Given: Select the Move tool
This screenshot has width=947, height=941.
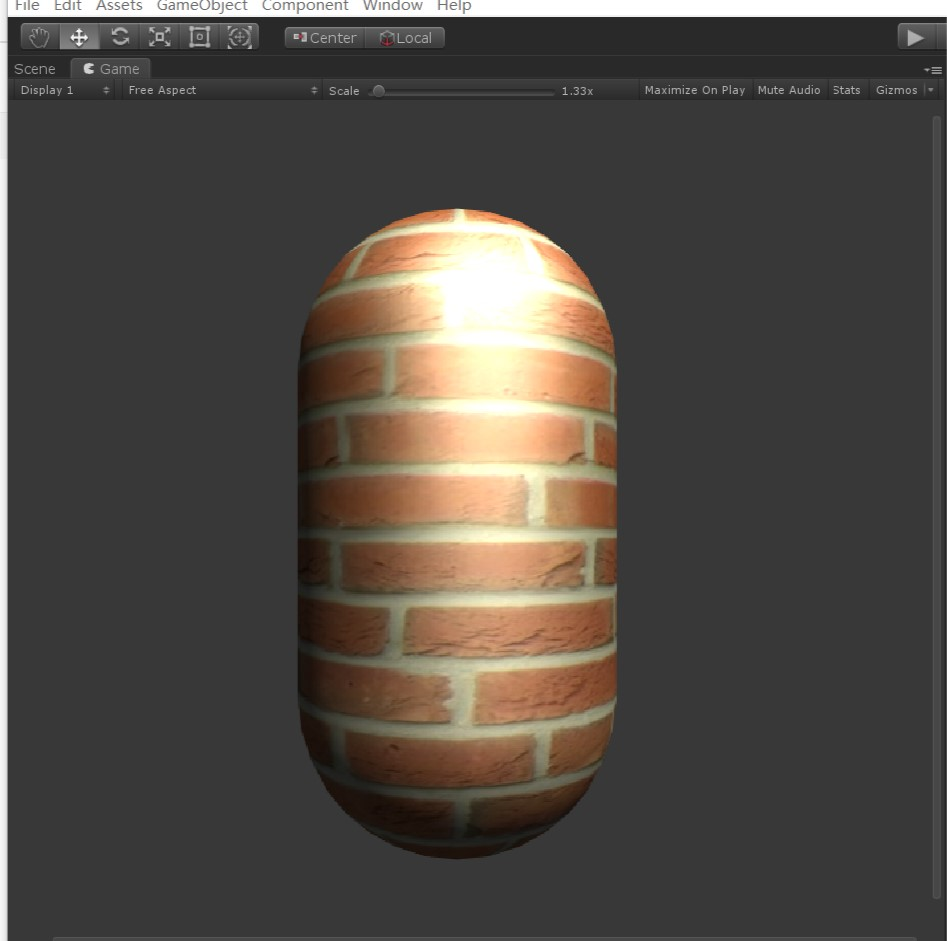Looking at the screenshot, I should 79,36.
